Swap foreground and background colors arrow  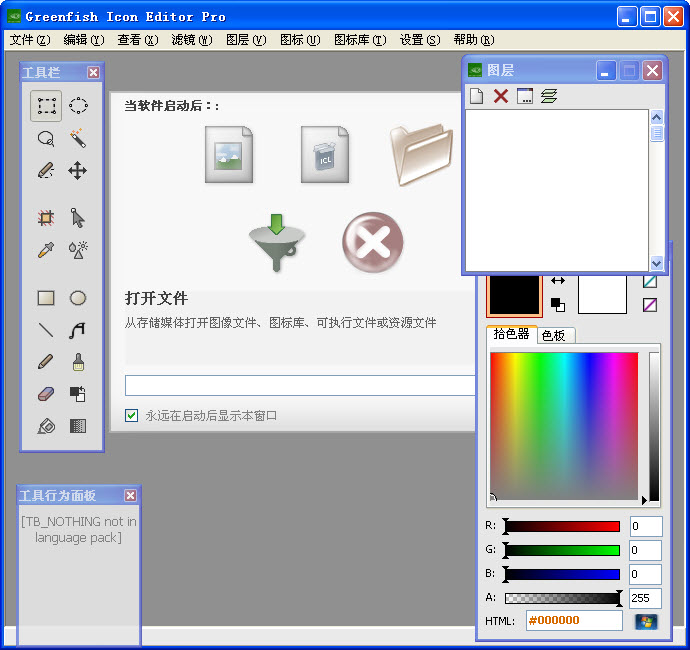tap(558, 280)
